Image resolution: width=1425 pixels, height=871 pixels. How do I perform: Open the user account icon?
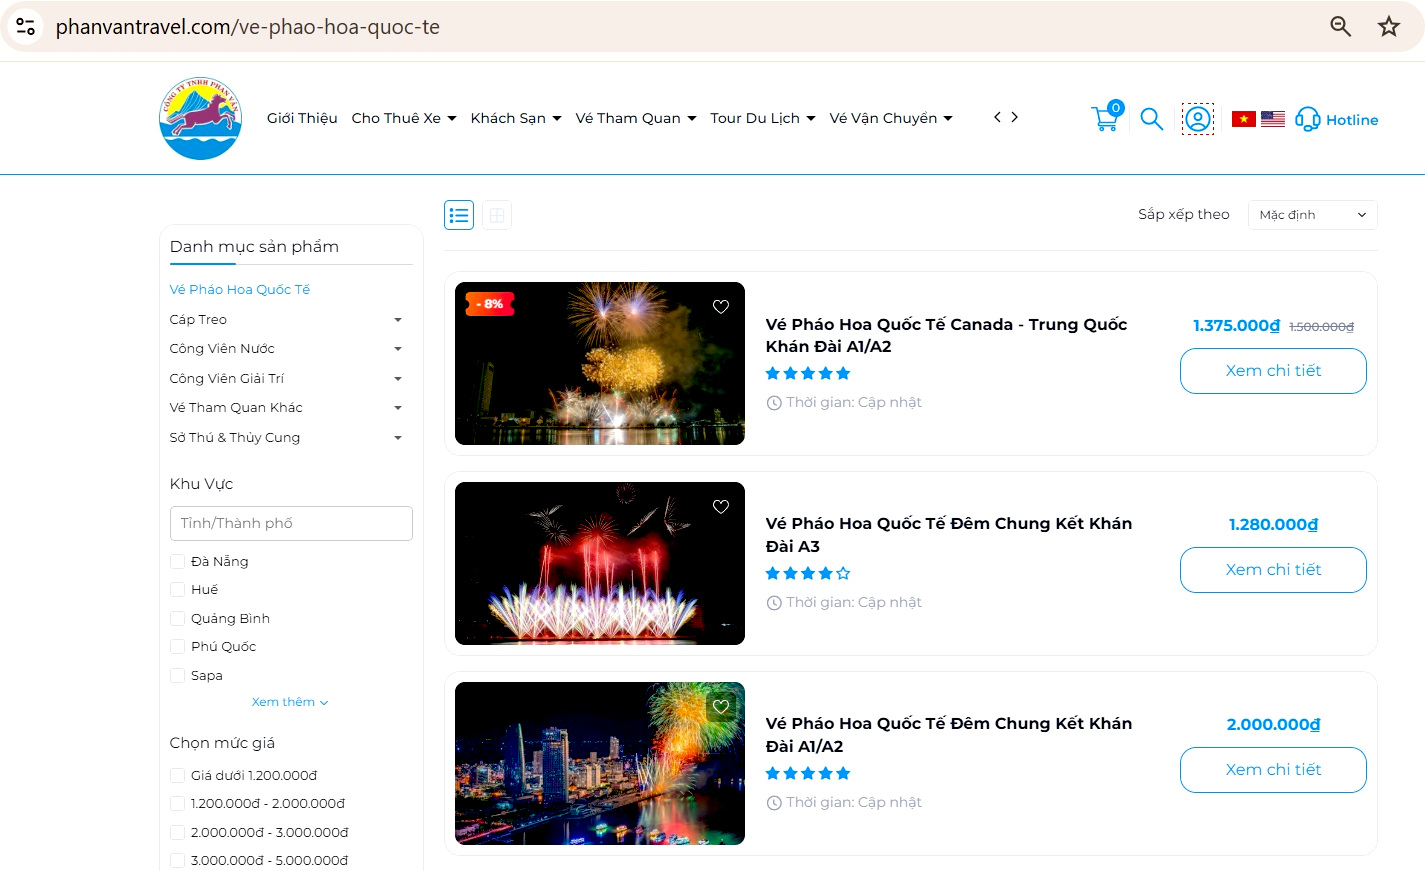1198,119
